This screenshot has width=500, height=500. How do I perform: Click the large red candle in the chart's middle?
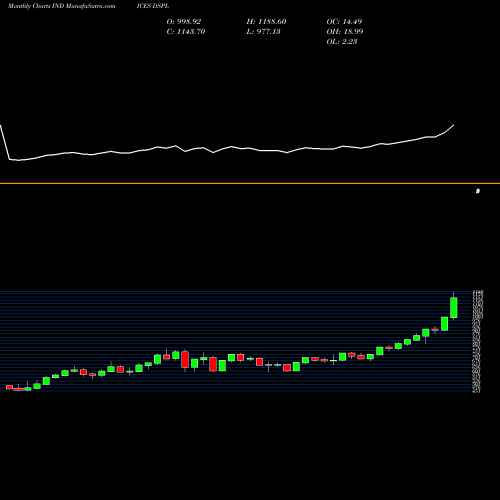(185, 360)
